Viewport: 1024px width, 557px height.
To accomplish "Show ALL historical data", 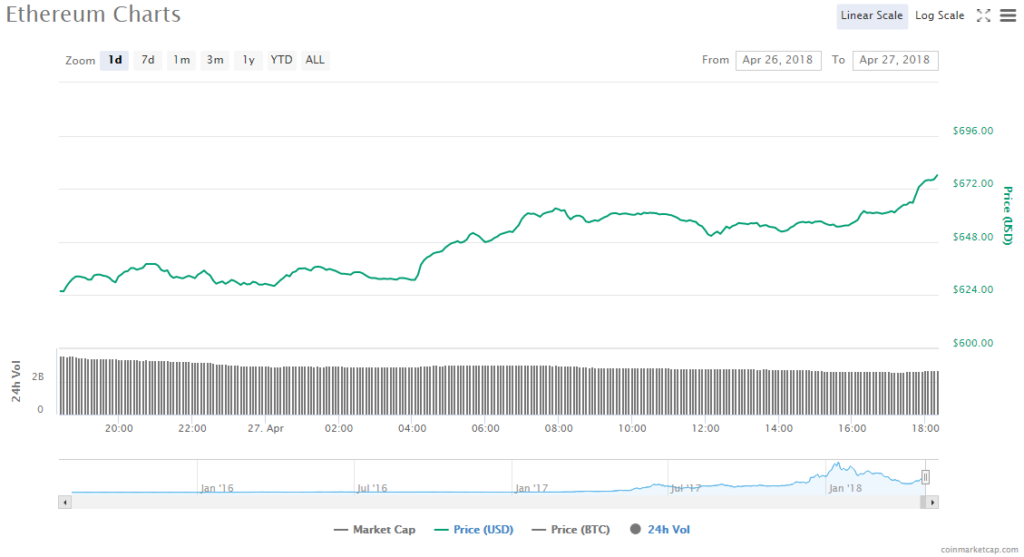I will coord(315,60).
